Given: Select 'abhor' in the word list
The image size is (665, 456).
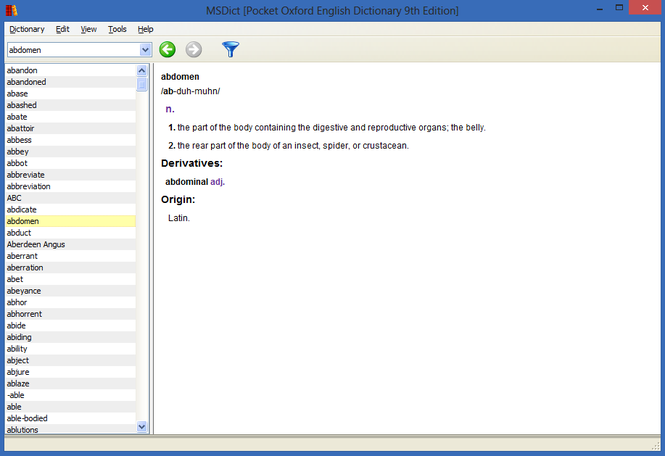Looking at the screenshot, I should point(70,302).
